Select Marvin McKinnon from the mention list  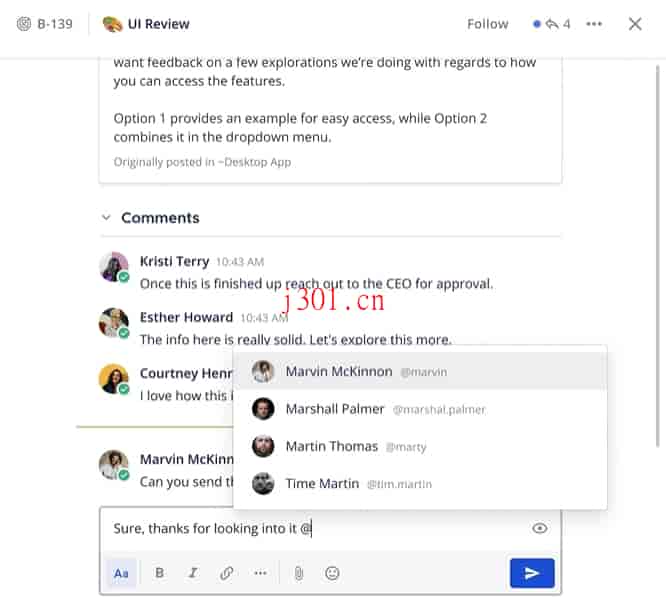click(420, 371)
